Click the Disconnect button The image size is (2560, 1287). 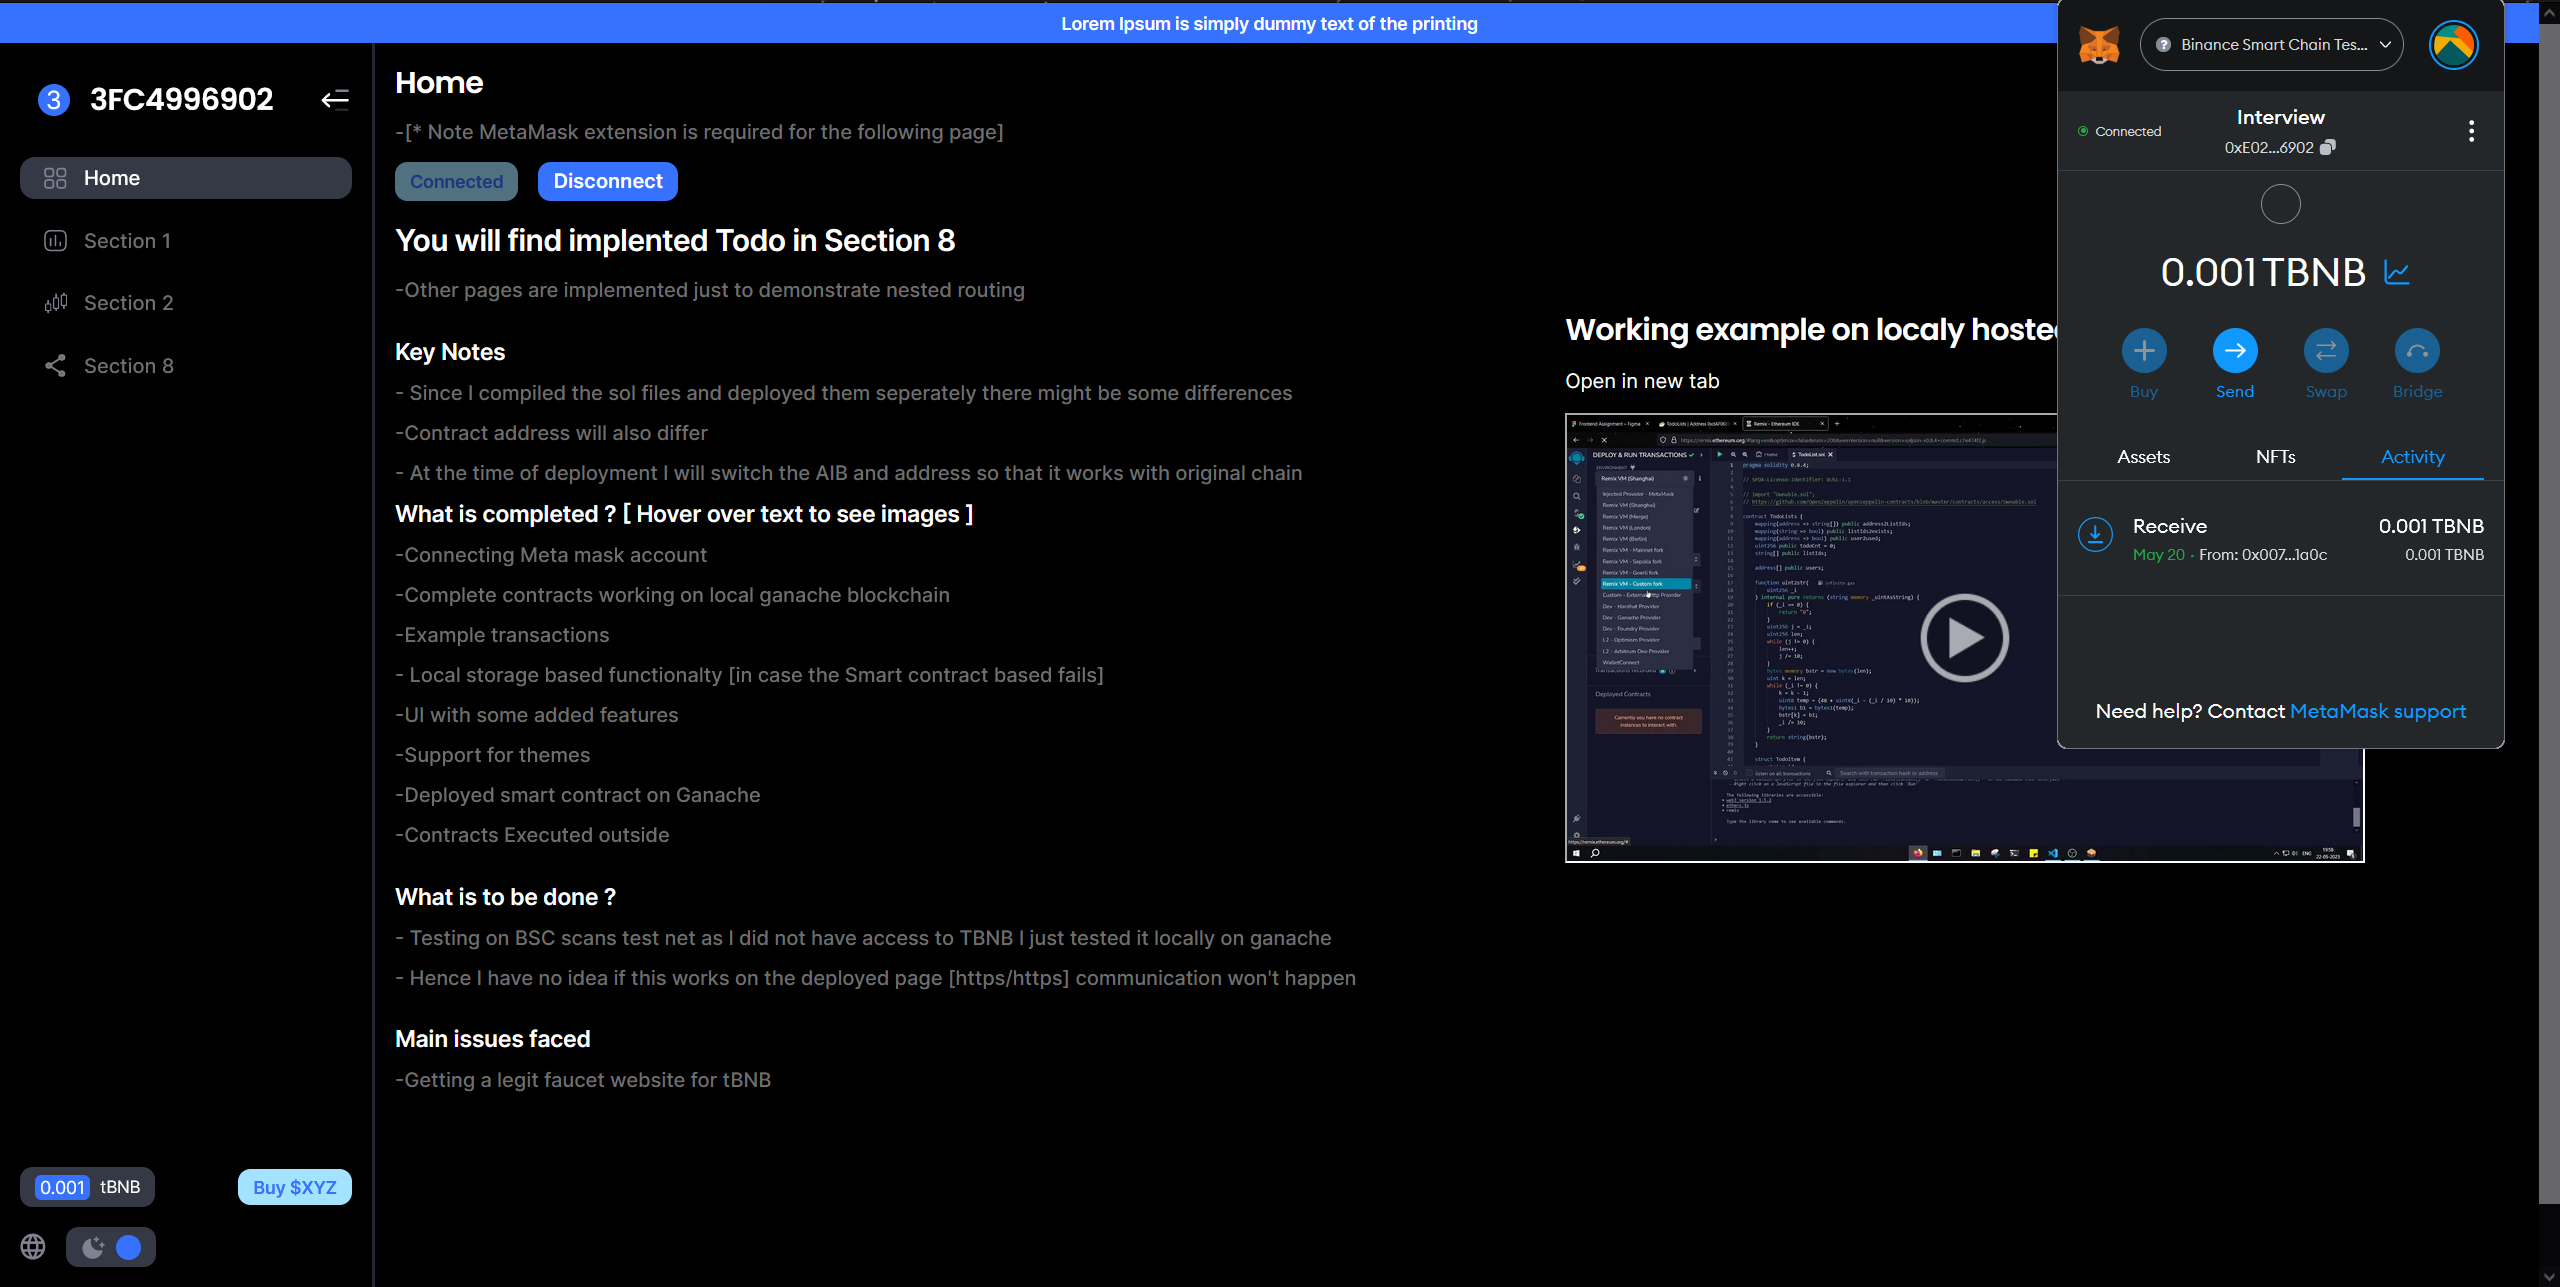pos(608,181)
